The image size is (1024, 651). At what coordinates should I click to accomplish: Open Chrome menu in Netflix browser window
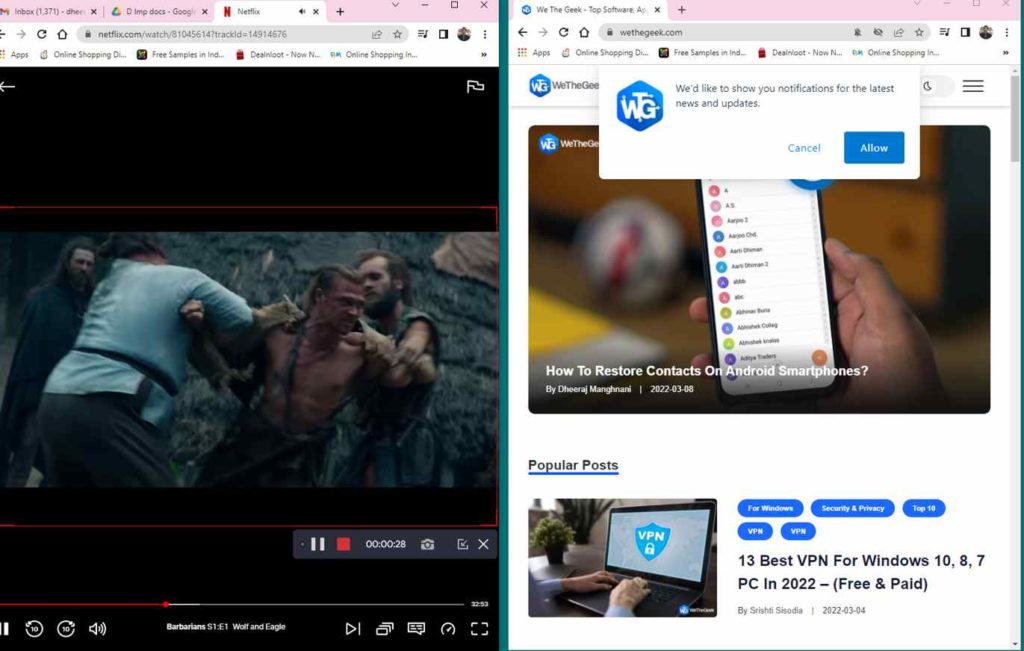click(485, 34)
